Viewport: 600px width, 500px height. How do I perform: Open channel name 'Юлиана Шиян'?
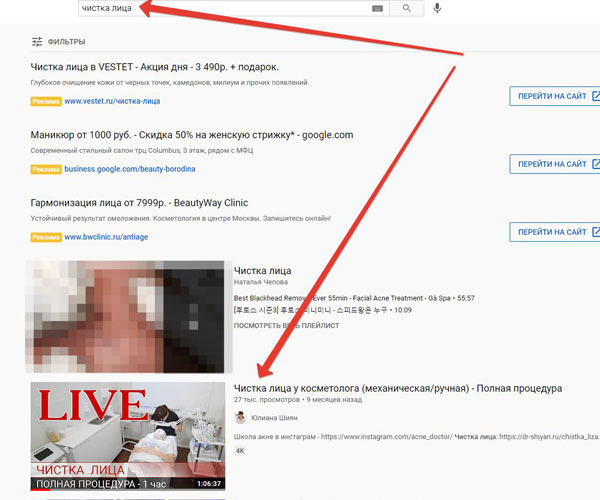point(274,418)
